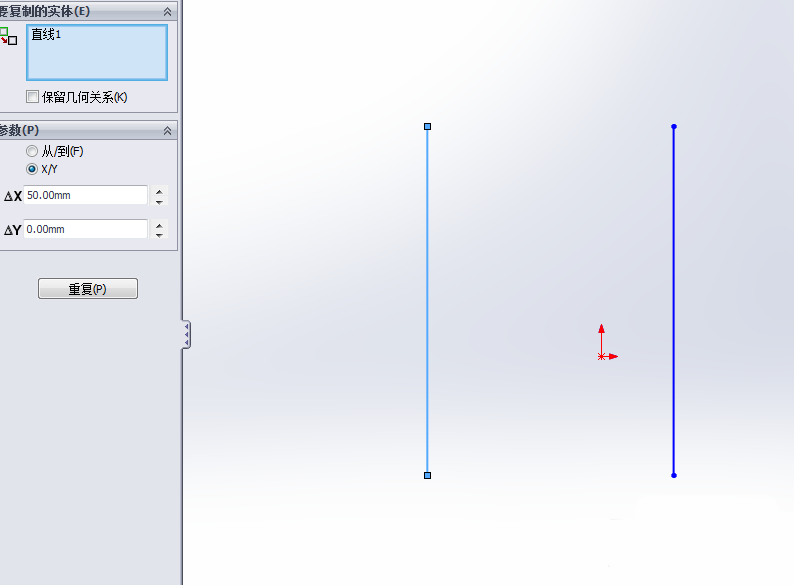Increase ΔY with the up spinner arrow
Screen dimensions: 794x585
click(160, 225)
